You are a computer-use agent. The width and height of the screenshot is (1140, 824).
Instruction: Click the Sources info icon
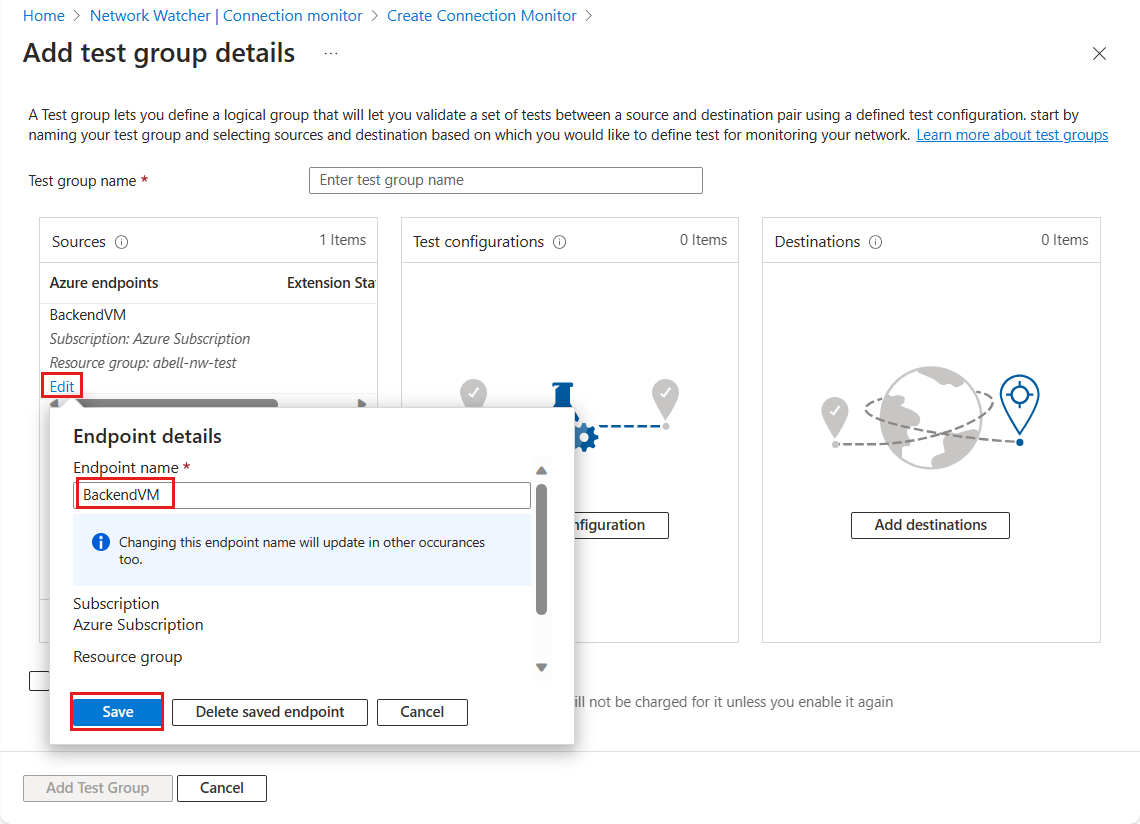click(x=121, y=241)
